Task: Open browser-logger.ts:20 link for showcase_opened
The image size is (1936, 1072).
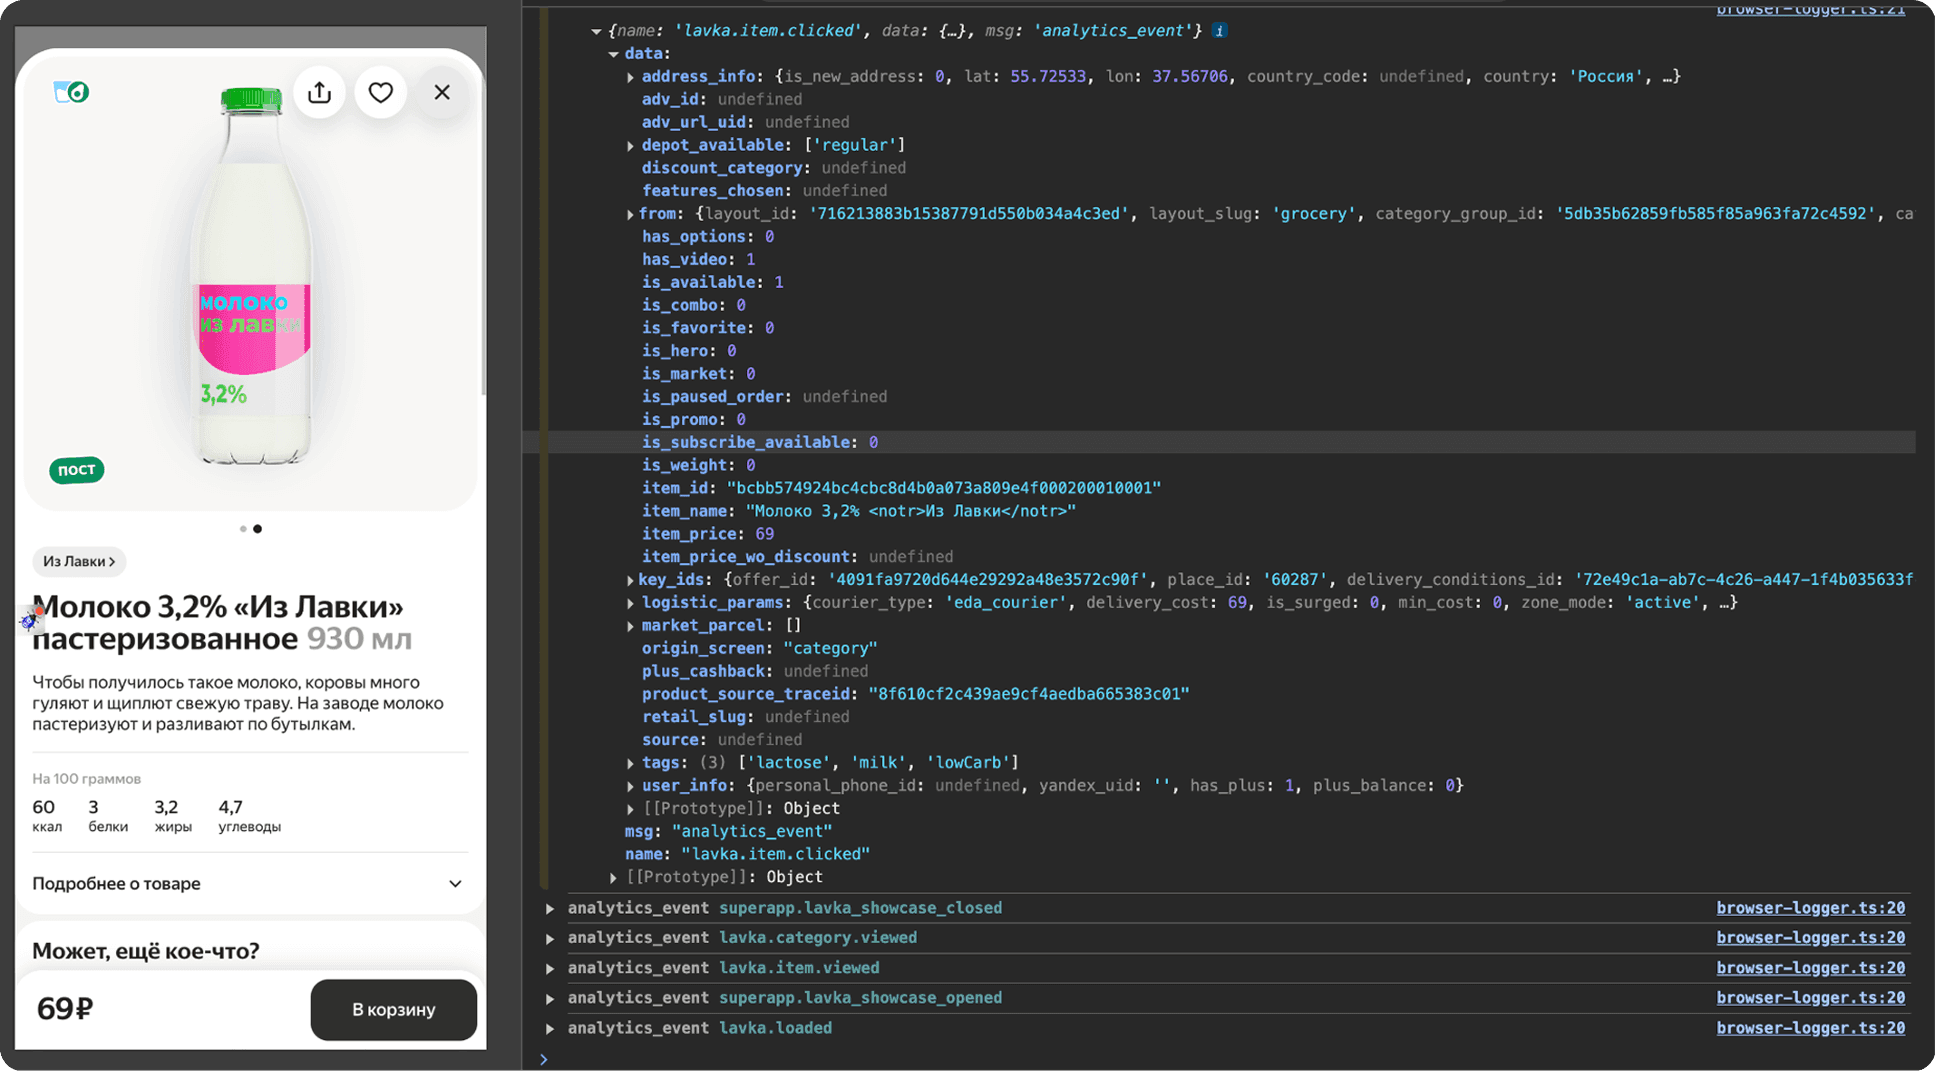Action: pyautogui.click(x=1810, y=998)
